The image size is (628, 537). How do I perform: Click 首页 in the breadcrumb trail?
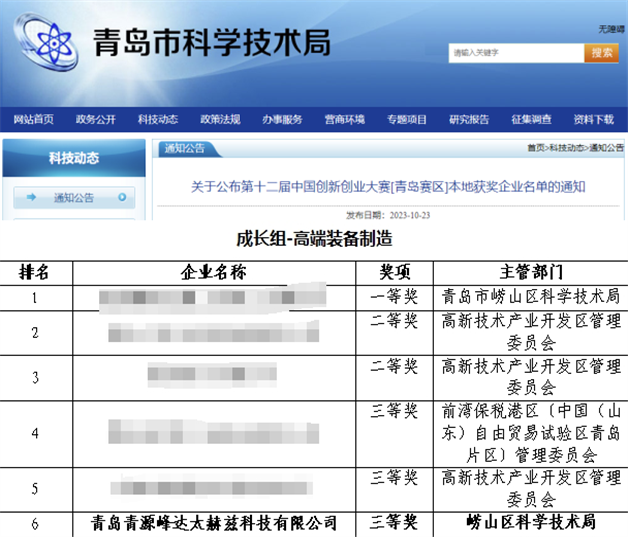tap(536, 148)
